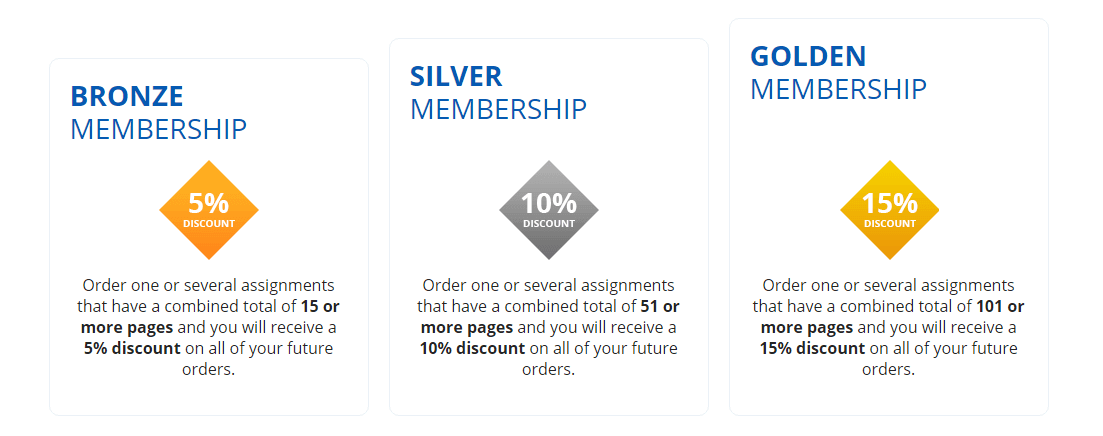Click the gray 10% discount diamond badge
The image size is (1103, 436).
[549, 210]
